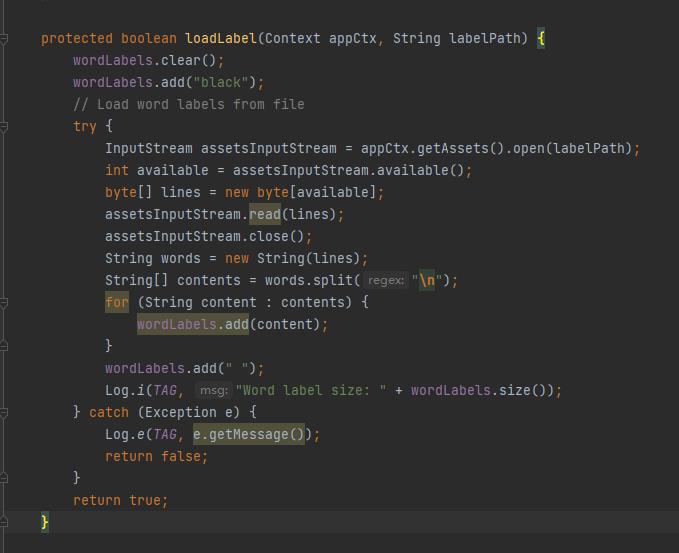Click the 'return false;' statement
The height and width of the screenshot is (553, 679).
point(157,456)
